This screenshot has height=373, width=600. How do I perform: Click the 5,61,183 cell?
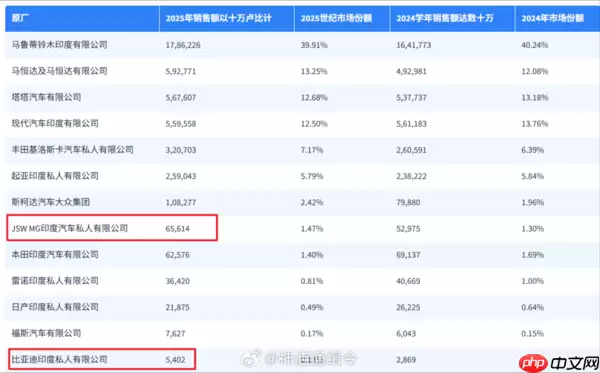coord(411,124)
